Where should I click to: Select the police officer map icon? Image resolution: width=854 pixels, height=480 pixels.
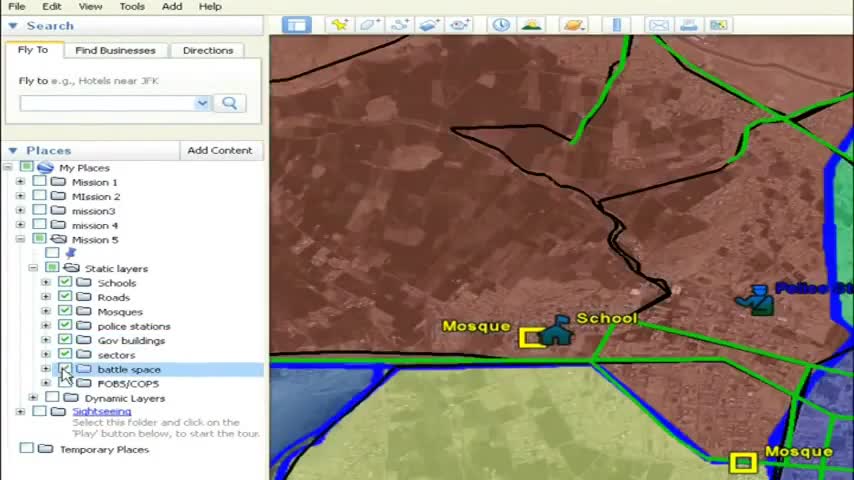756,300
